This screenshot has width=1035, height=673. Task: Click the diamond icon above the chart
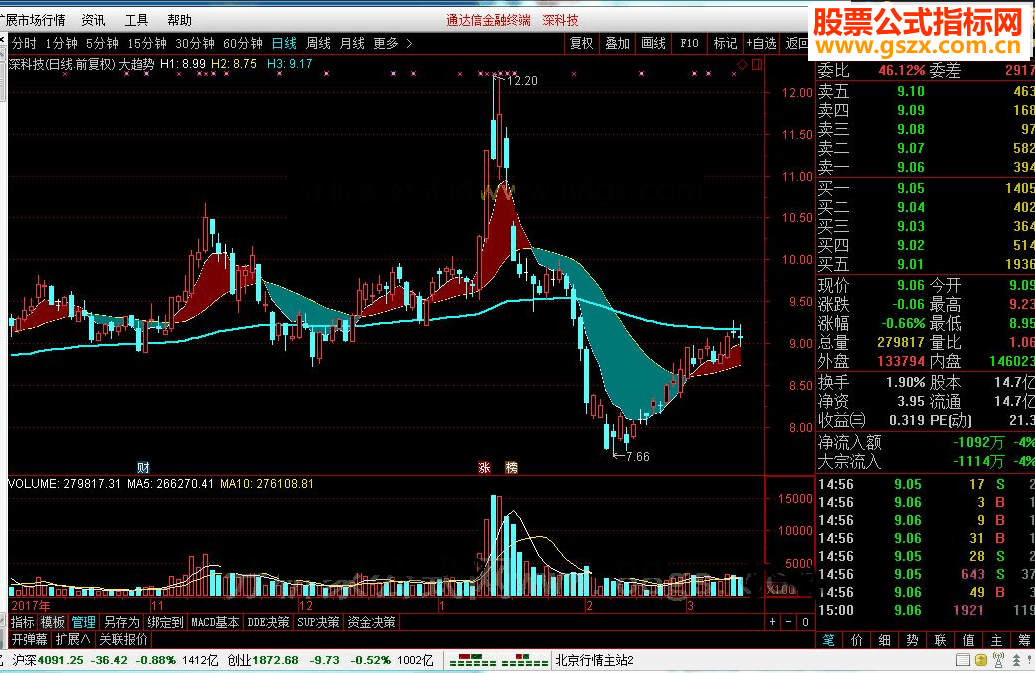tap(743, 64)
